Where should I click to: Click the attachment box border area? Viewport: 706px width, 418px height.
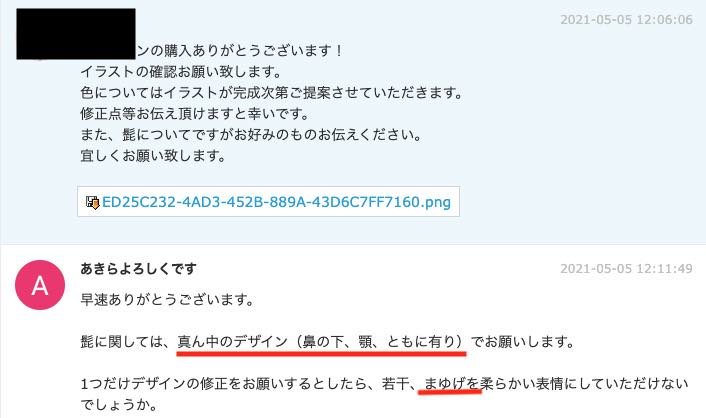coord(268,201)
